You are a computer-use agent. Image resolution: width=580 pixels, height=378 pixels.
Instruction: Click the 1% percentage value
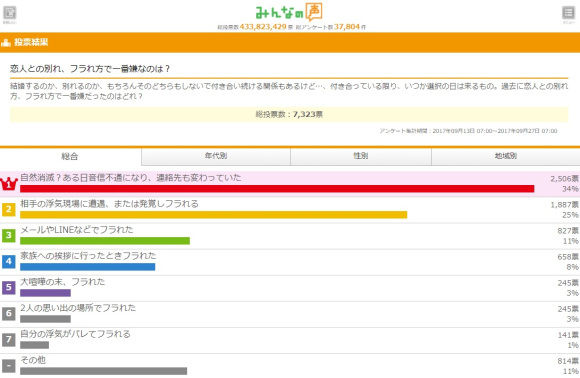573,345
